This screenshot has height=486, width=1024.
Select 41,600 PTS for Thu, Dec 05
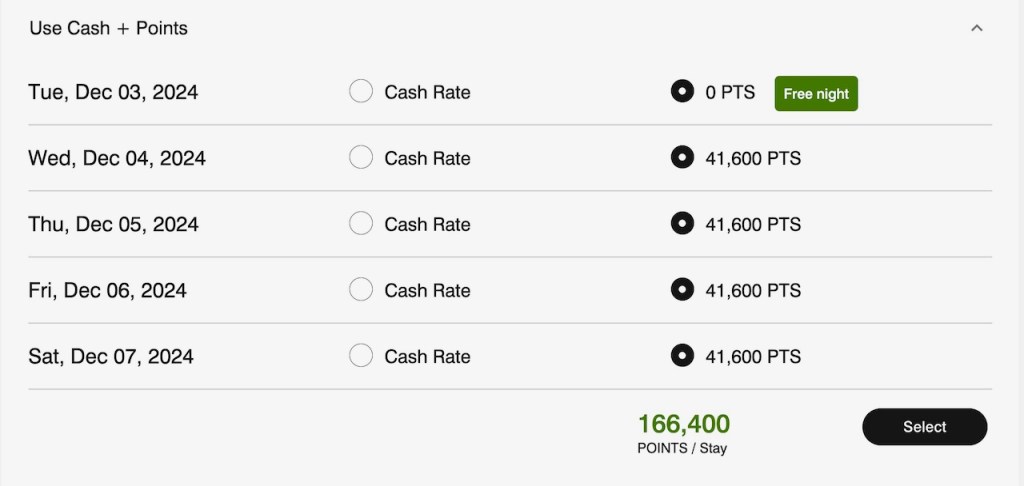coord(682,224)
